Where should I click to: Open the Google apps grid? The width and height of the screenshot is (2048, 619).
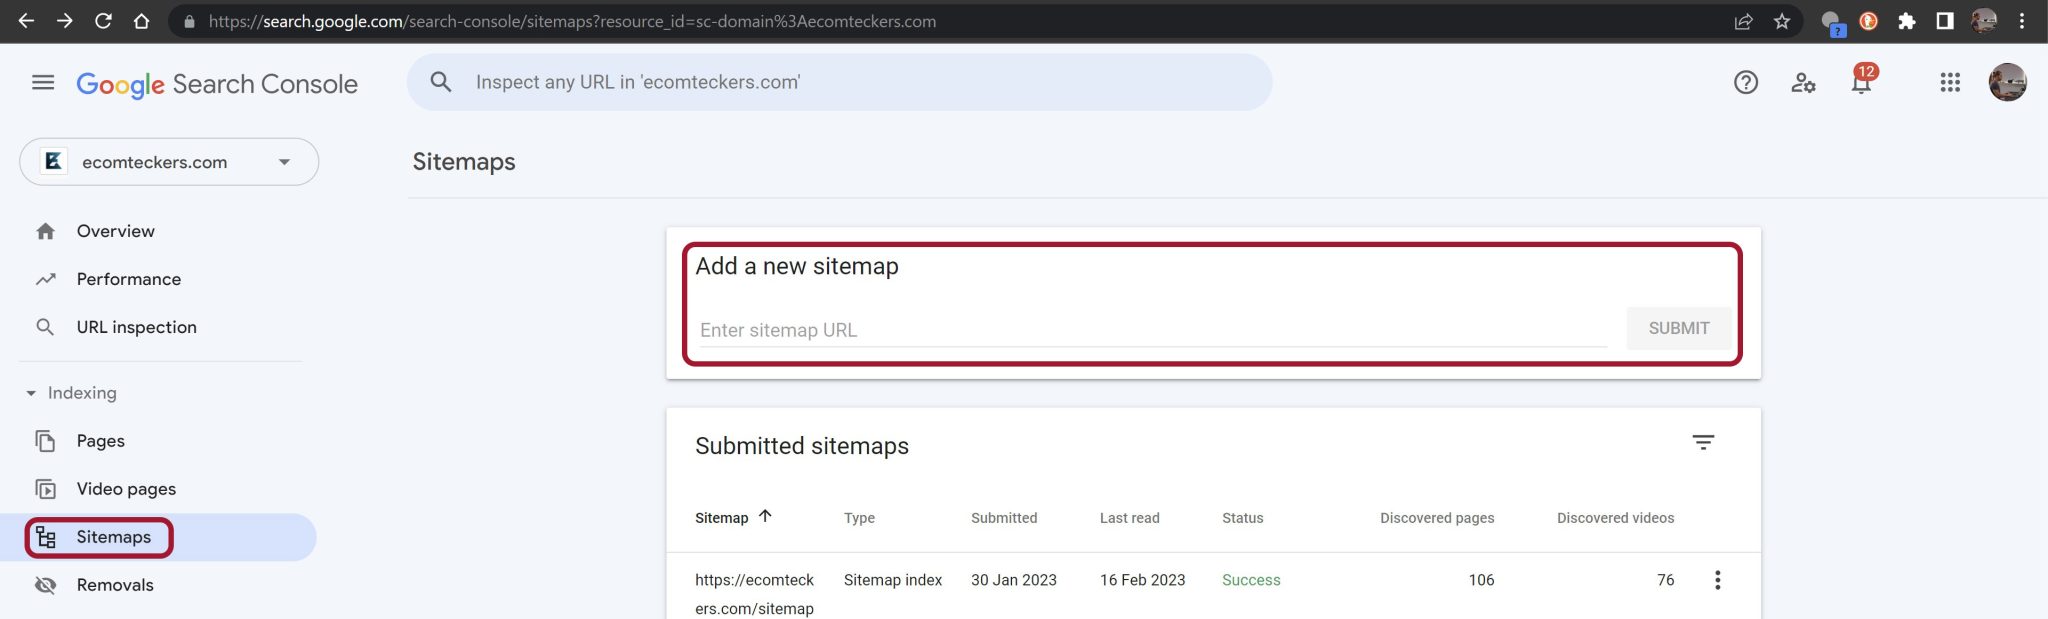coord(1949,83)
